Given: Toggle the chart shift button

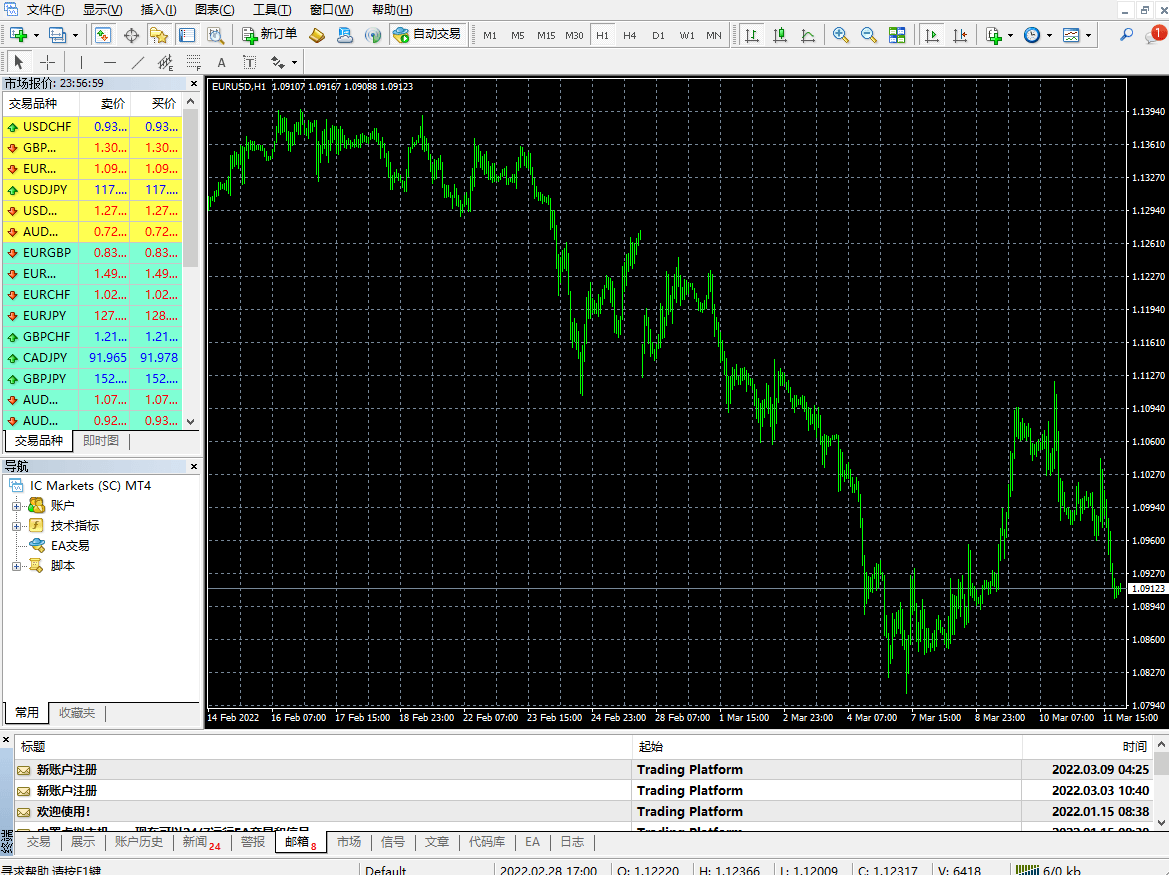Looking at the screenshot, I should click(960, 35).
